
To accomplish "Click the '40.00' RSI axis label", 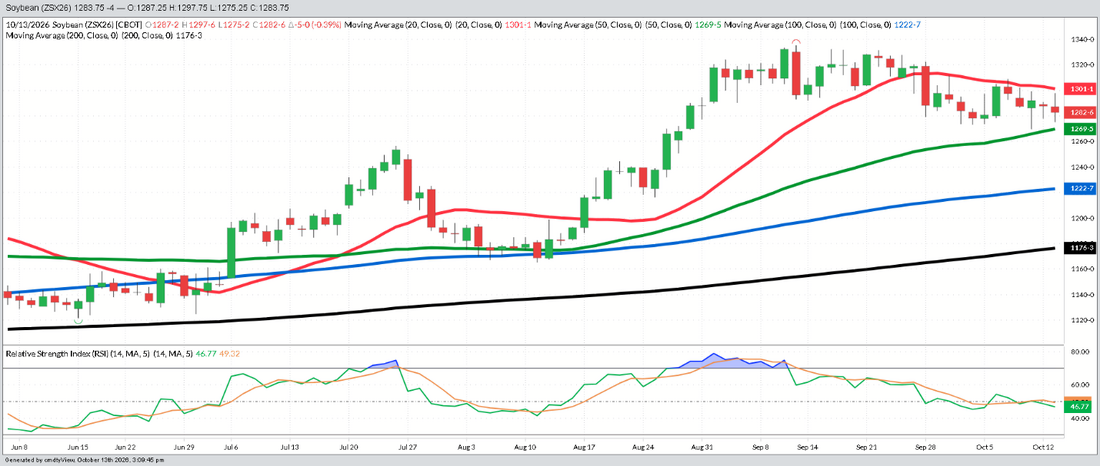I will pyautogui.click(x=1082, y=418).
